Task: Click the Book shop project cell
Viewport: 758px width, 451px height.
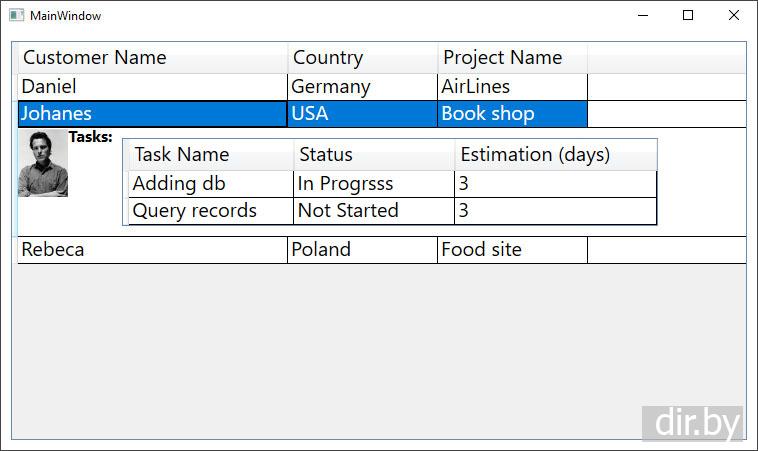Action: pos(488,114)
